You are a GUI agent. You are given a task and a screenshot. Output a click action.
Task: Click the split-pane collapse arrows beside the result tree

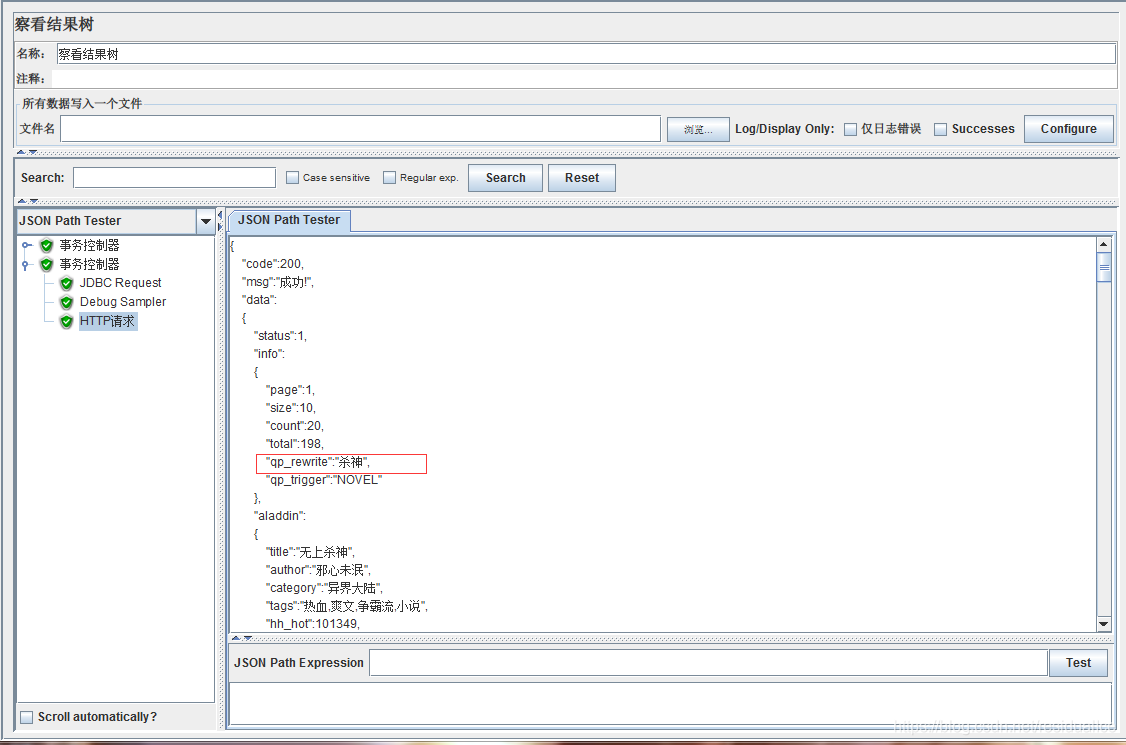[220, 221]
